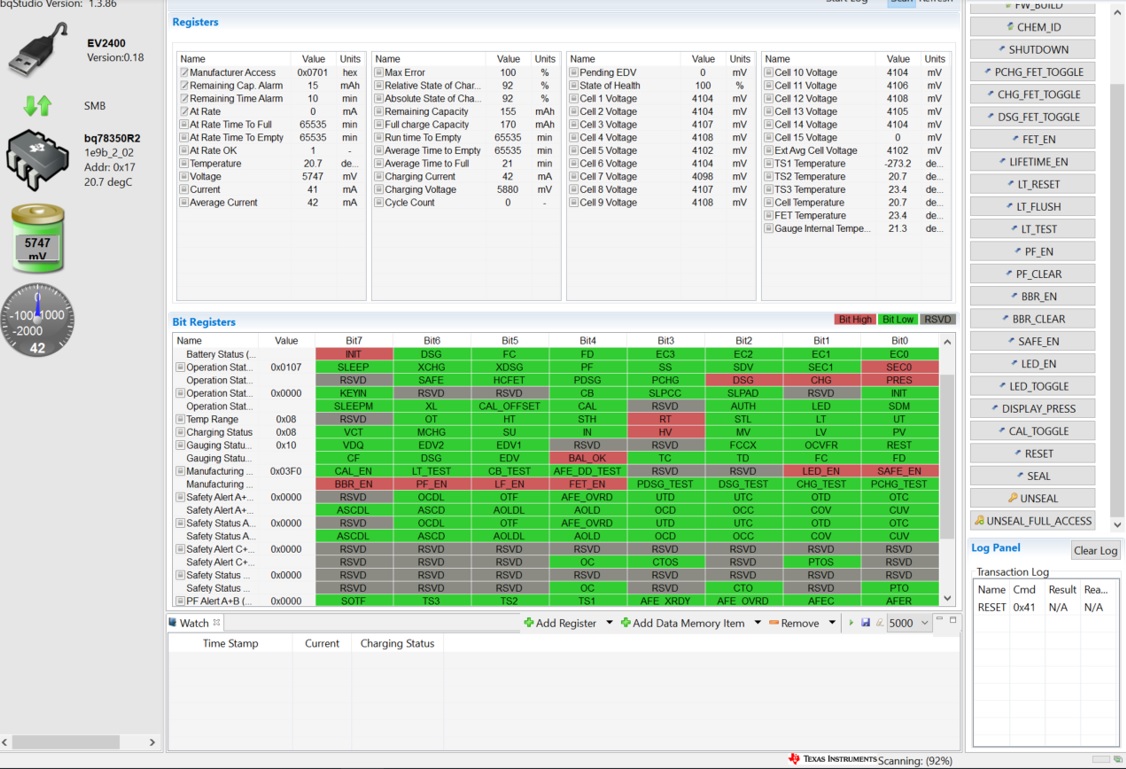Close the Watch tab with the X icon
The height and width of the screenshot is (769, 1126).
point(216,623)
